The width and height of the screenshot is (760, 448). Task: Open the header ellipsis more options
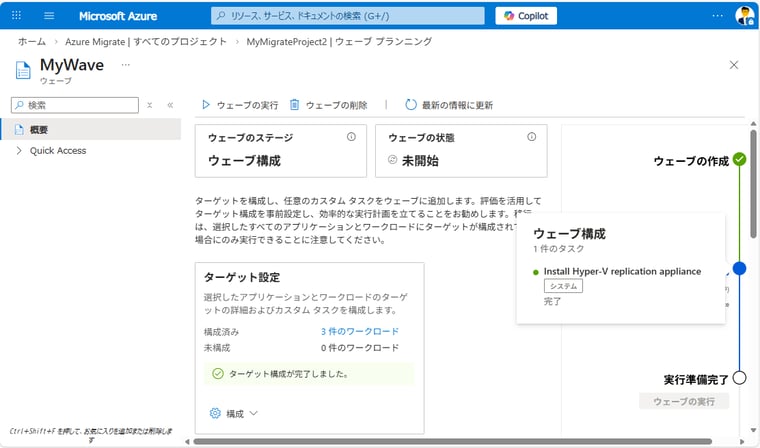pos(717,16)
